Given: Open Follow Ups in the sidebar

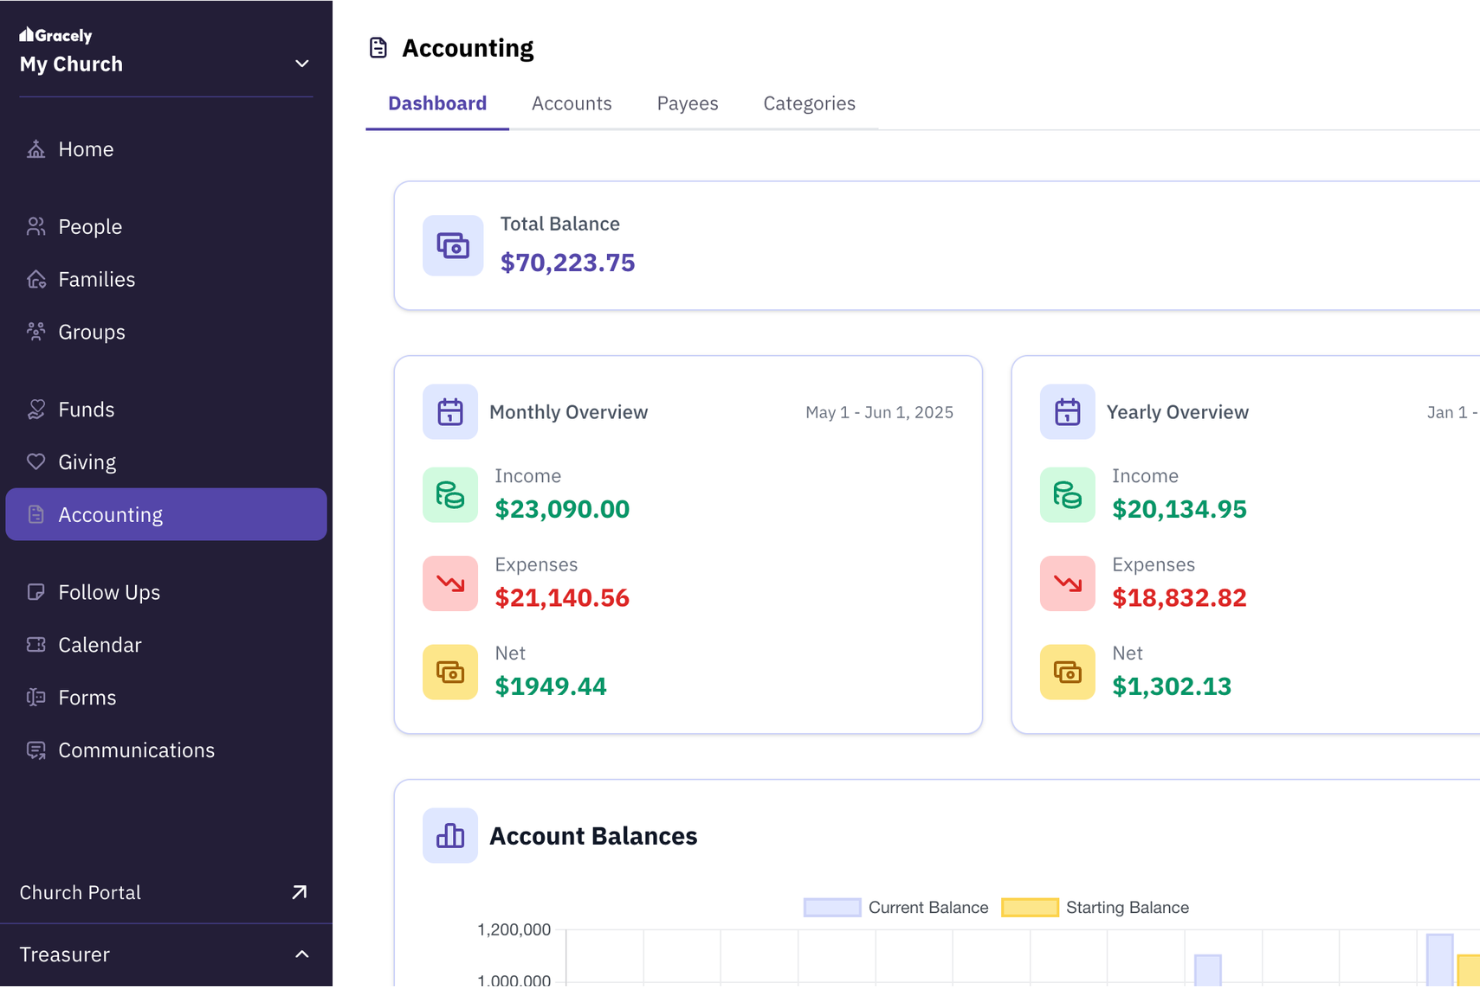Looking at the screenshot, I should coord(166,592).
